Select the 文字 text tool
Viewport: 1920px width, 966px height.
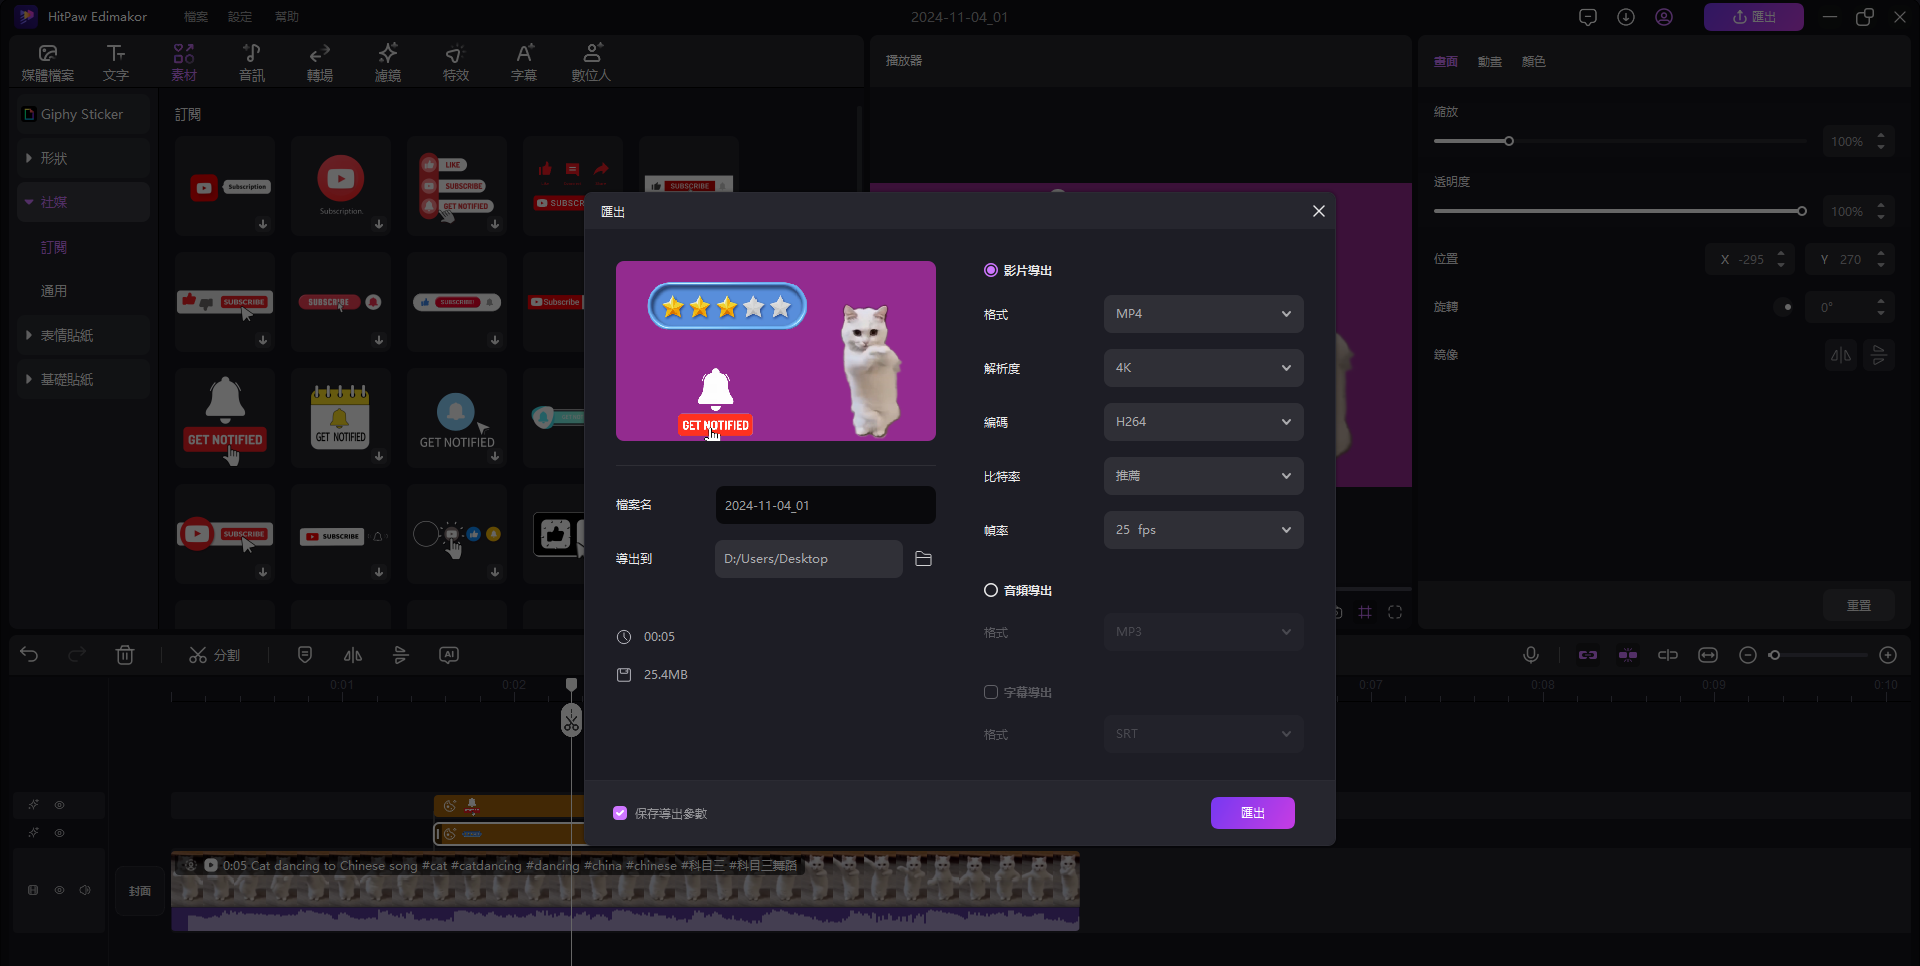pyautogui.click(x=116, y=62)
